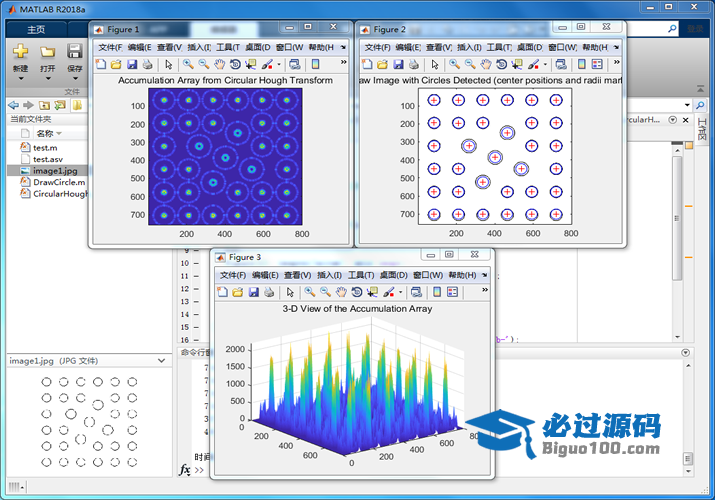Open 编辑(E) menu in Figure 2
715x500 pixels.
click(408, 47)
